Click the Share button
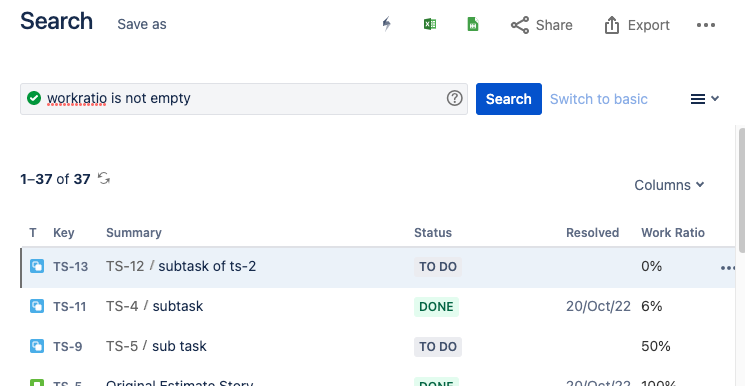 [x=542, y=25]
